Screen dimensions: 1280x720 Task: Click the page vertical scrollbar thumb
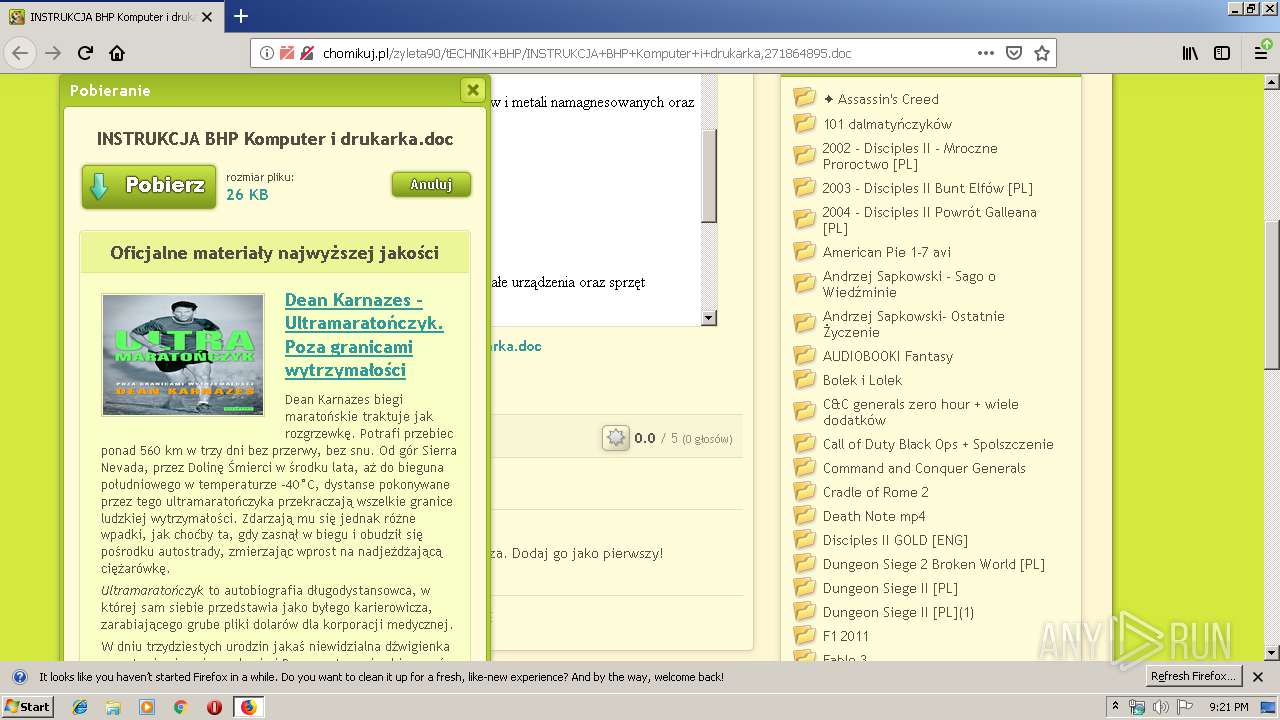pyautogui.click(x=1272, y=295)
